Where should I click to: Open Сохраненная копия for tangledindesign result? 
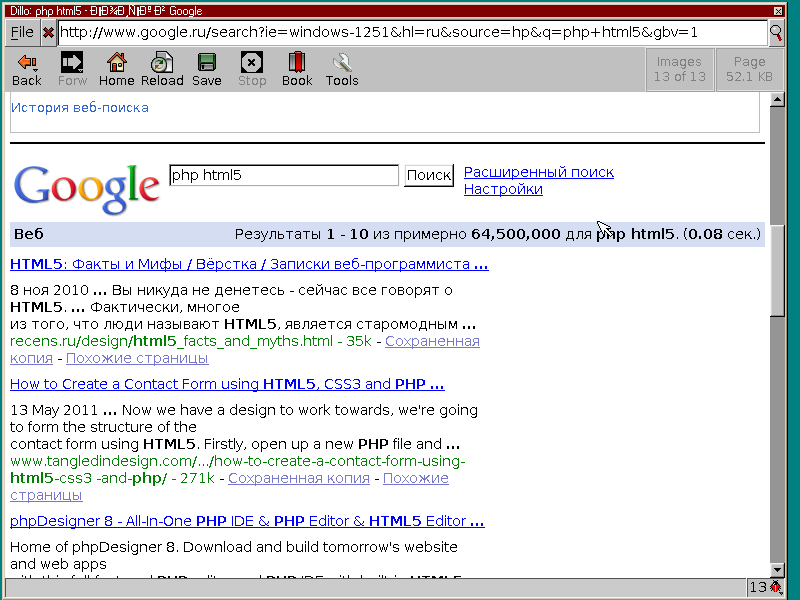[298, 479]
